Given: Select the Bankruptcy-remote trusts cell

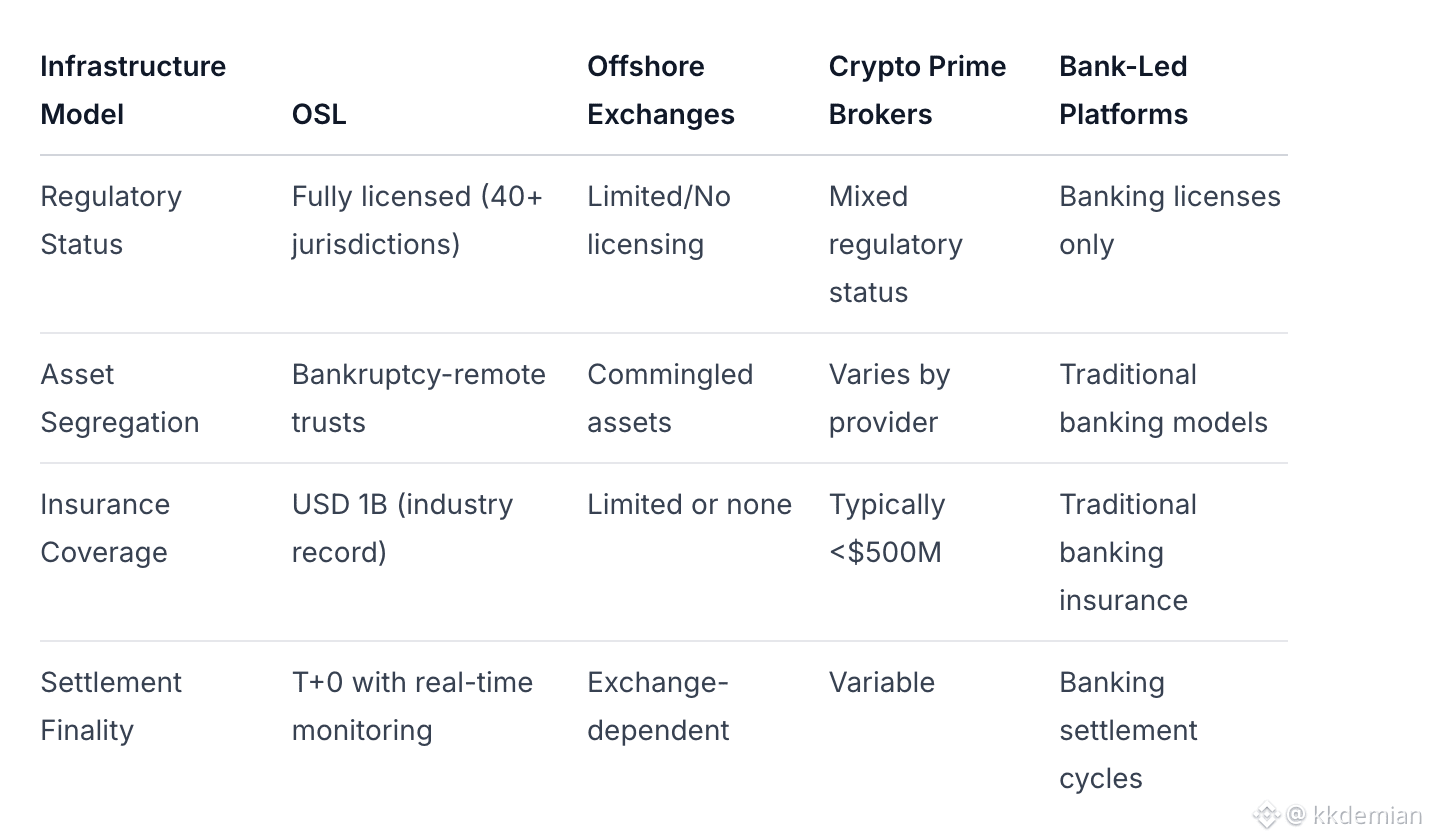Looking at the screenshot, I should (418, 398).
